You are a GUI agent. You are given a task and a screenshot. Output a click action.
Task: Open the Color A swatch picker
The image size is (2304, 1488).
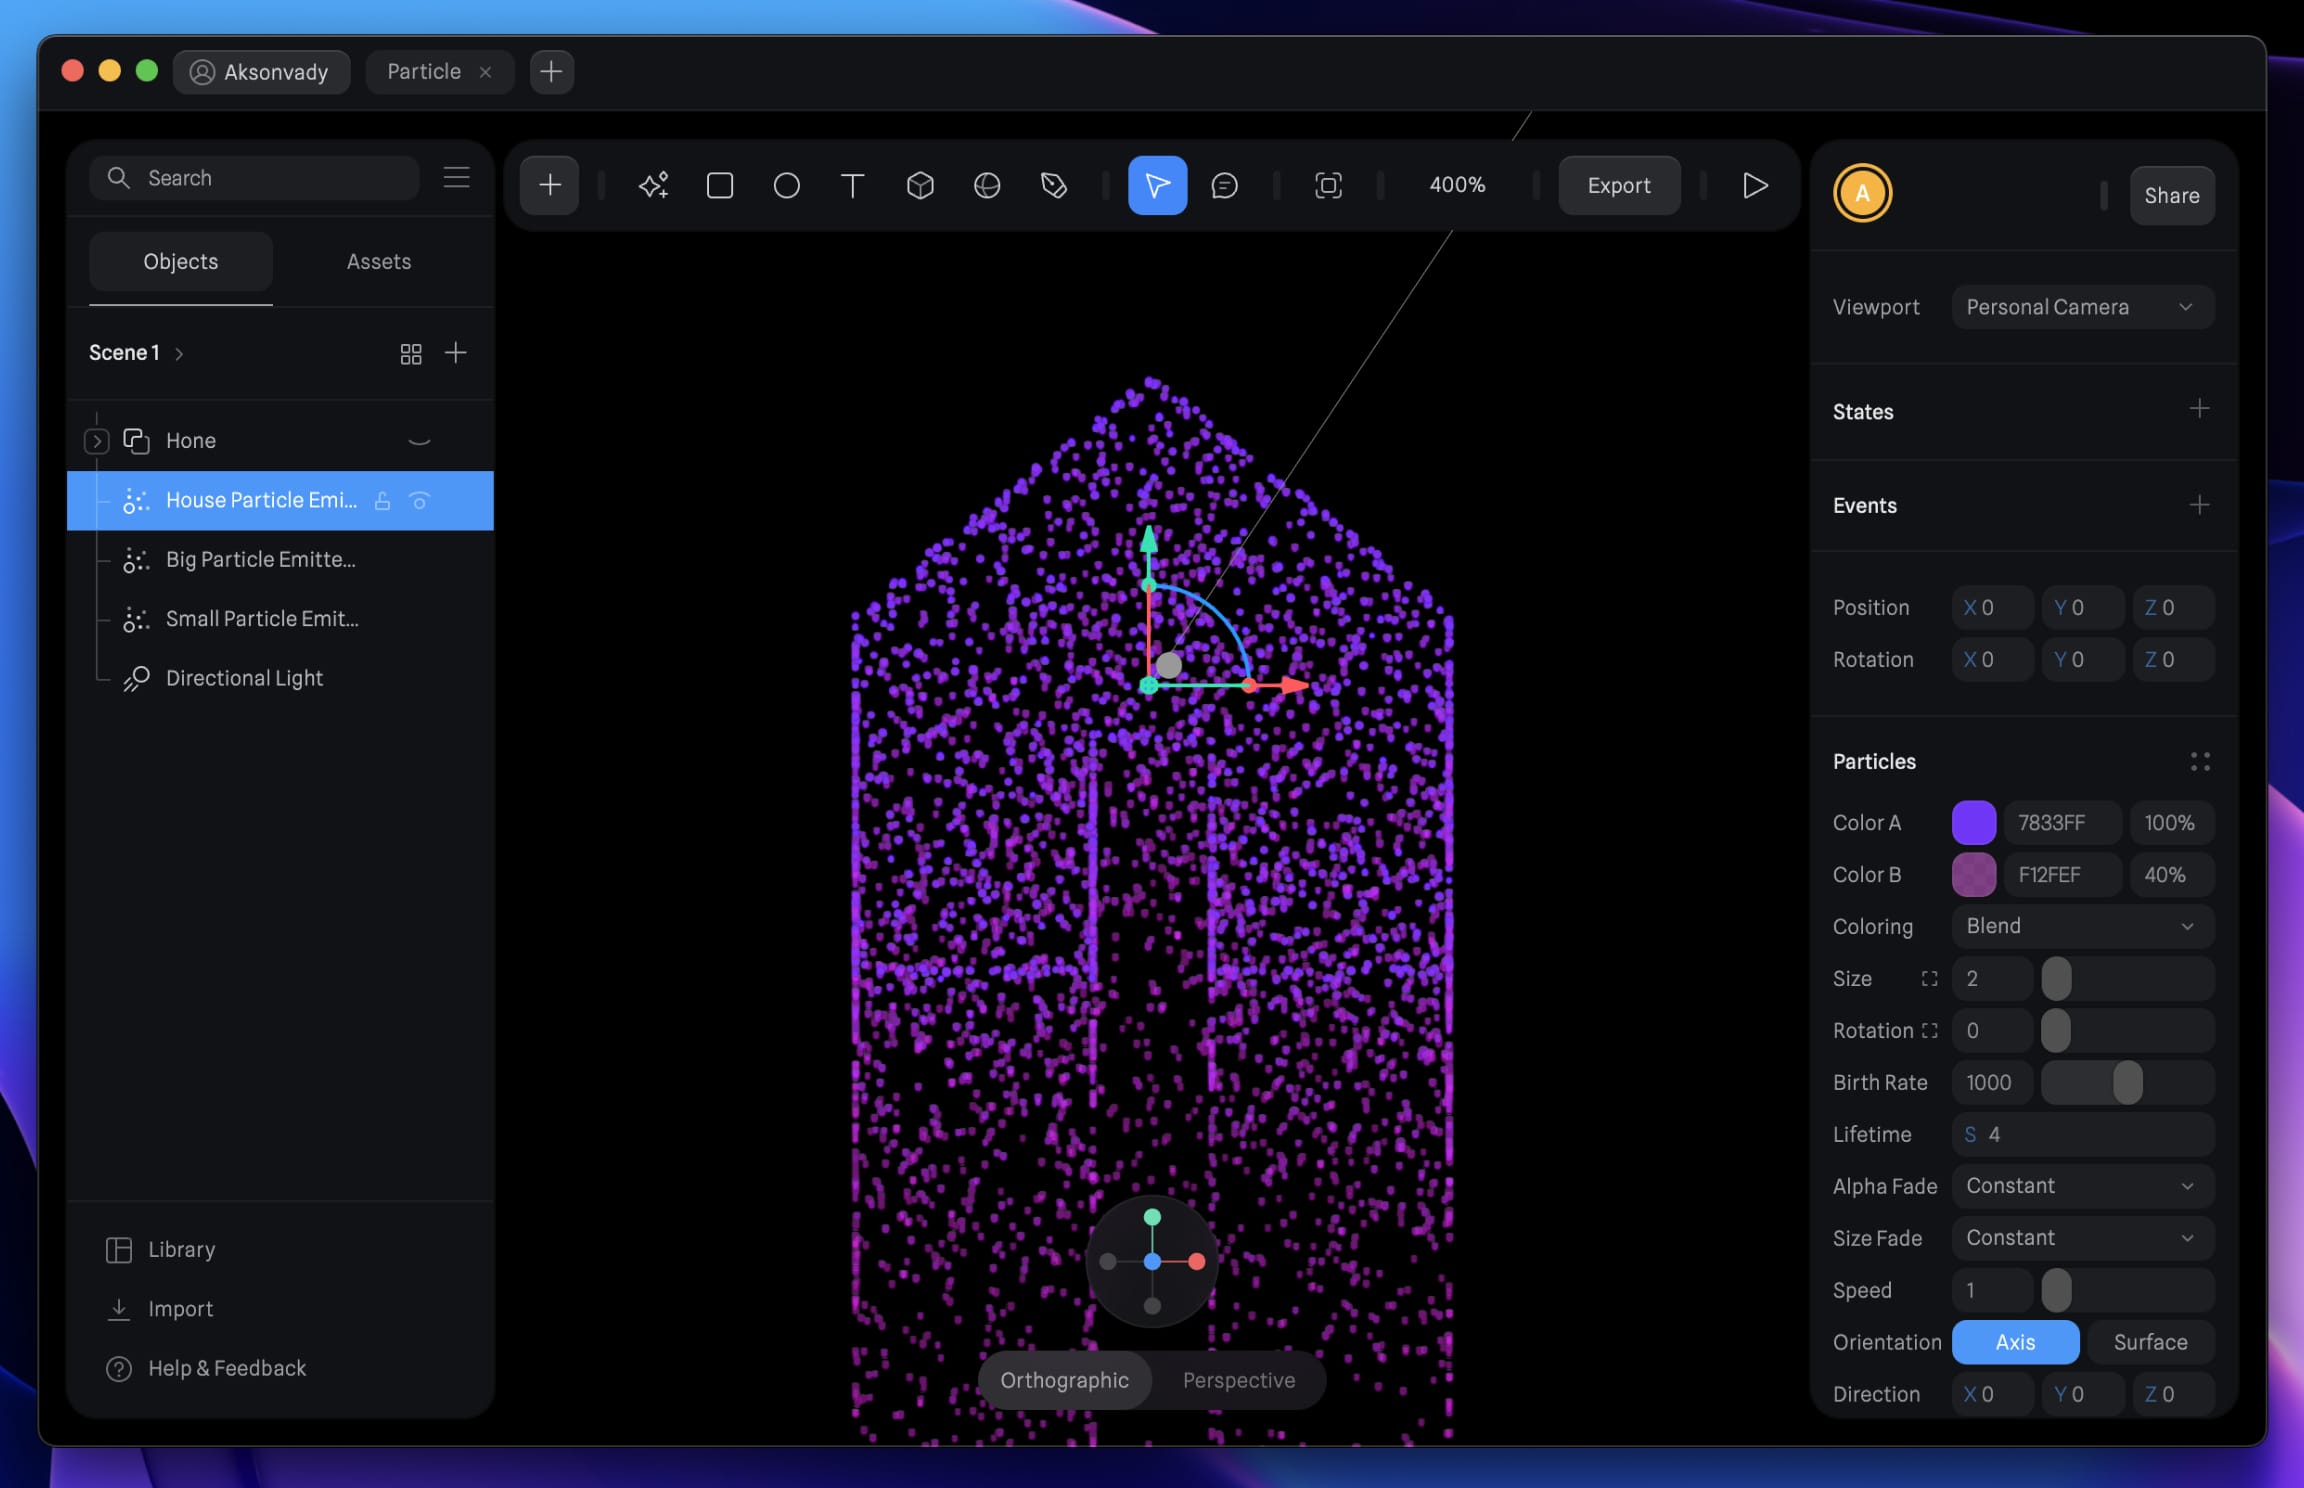tap(1973, 822)
